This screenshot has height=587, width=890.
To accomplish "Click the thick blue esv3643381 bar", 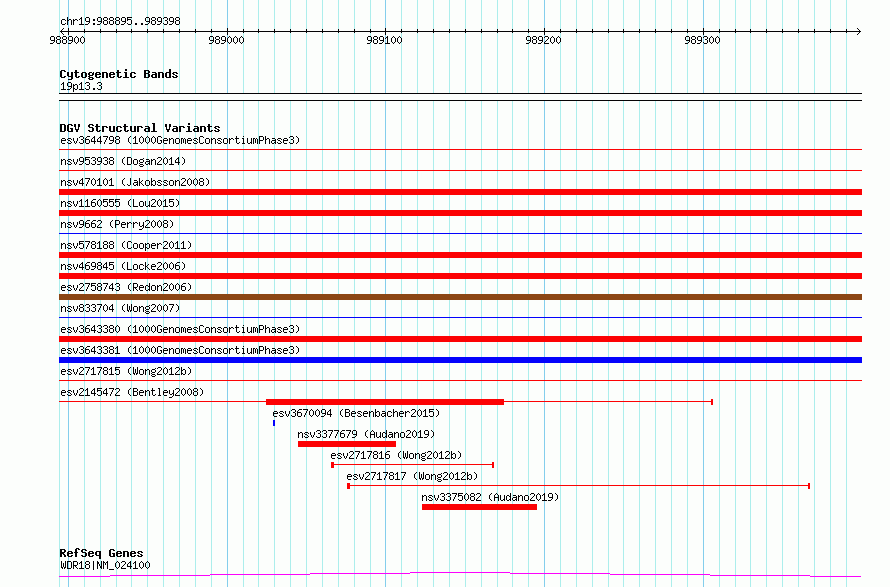I will tap(460, 360).
